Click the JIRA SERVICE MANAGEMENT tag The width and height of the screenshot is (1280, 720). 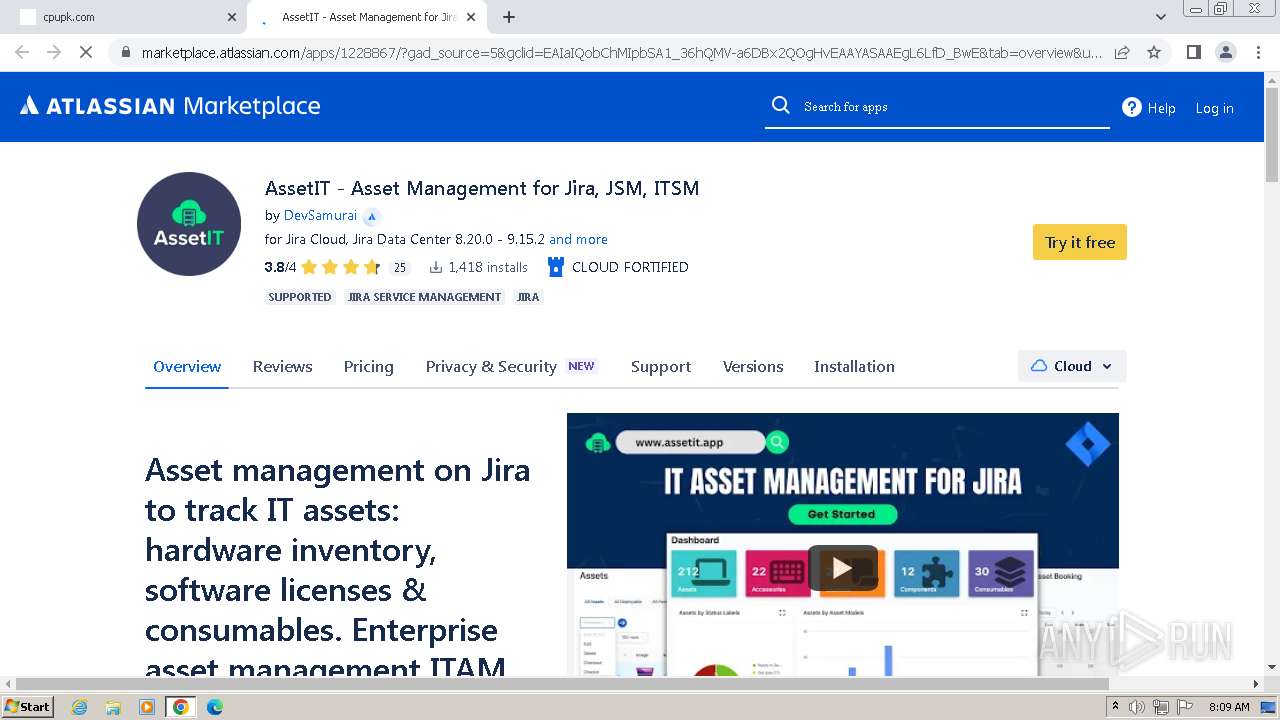point(425,297)
